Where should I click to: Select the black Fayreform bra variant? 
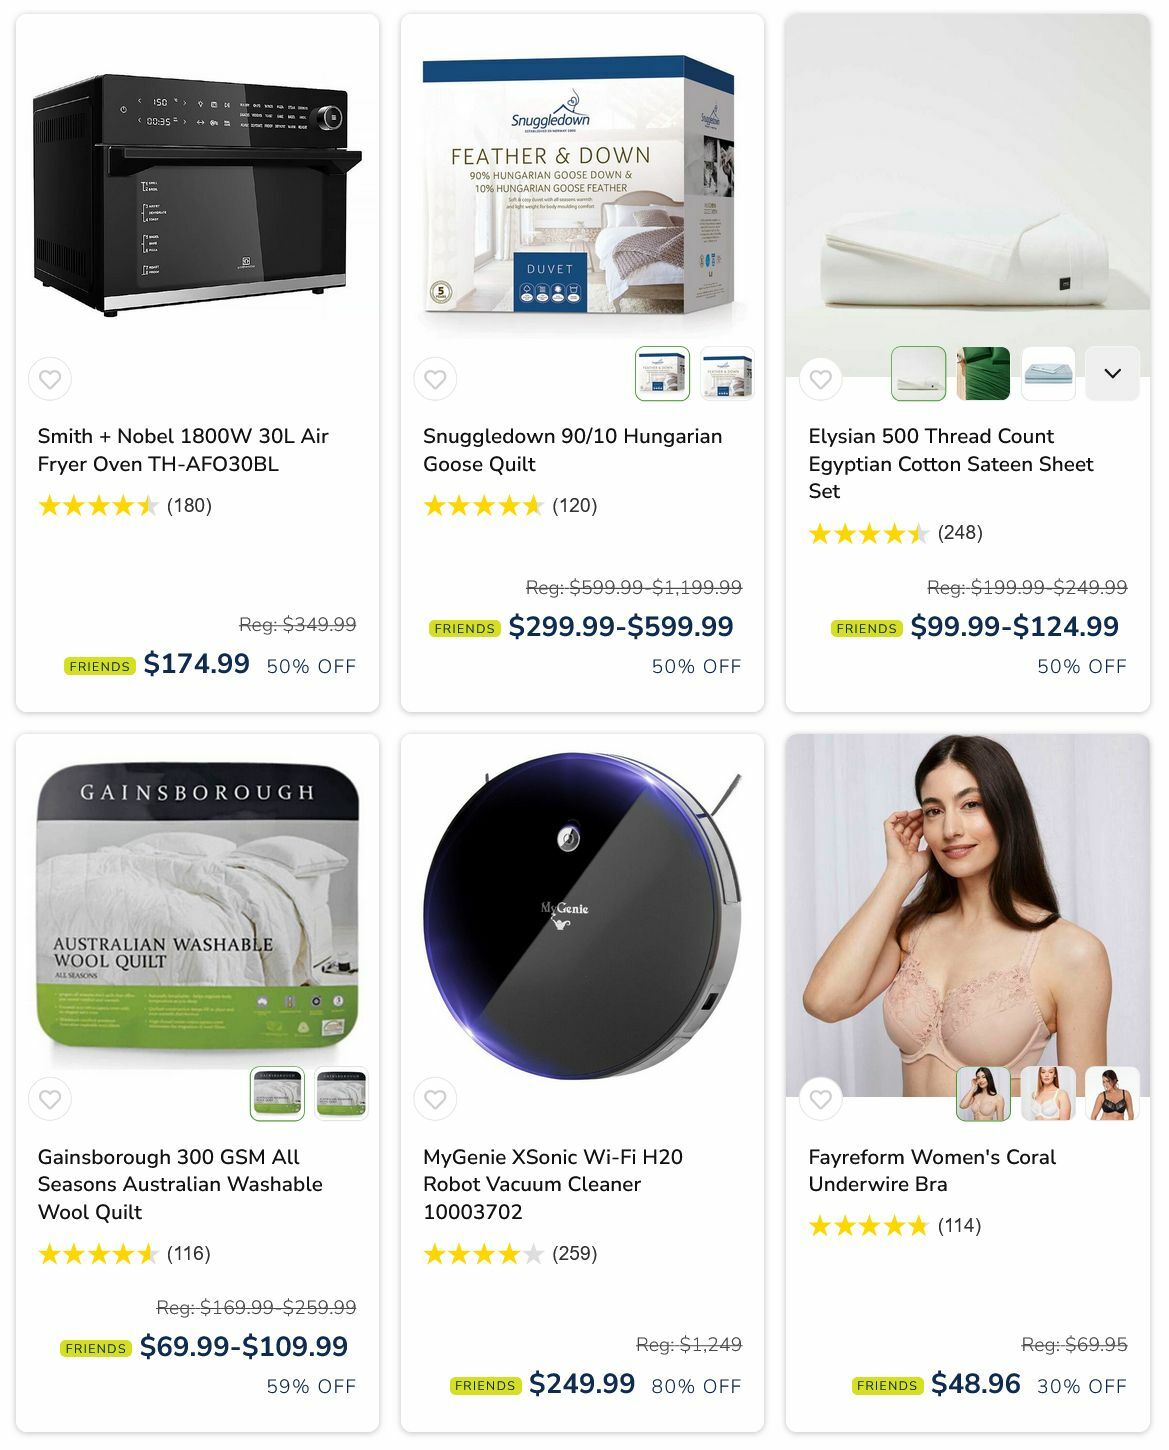[1112, 1093]
